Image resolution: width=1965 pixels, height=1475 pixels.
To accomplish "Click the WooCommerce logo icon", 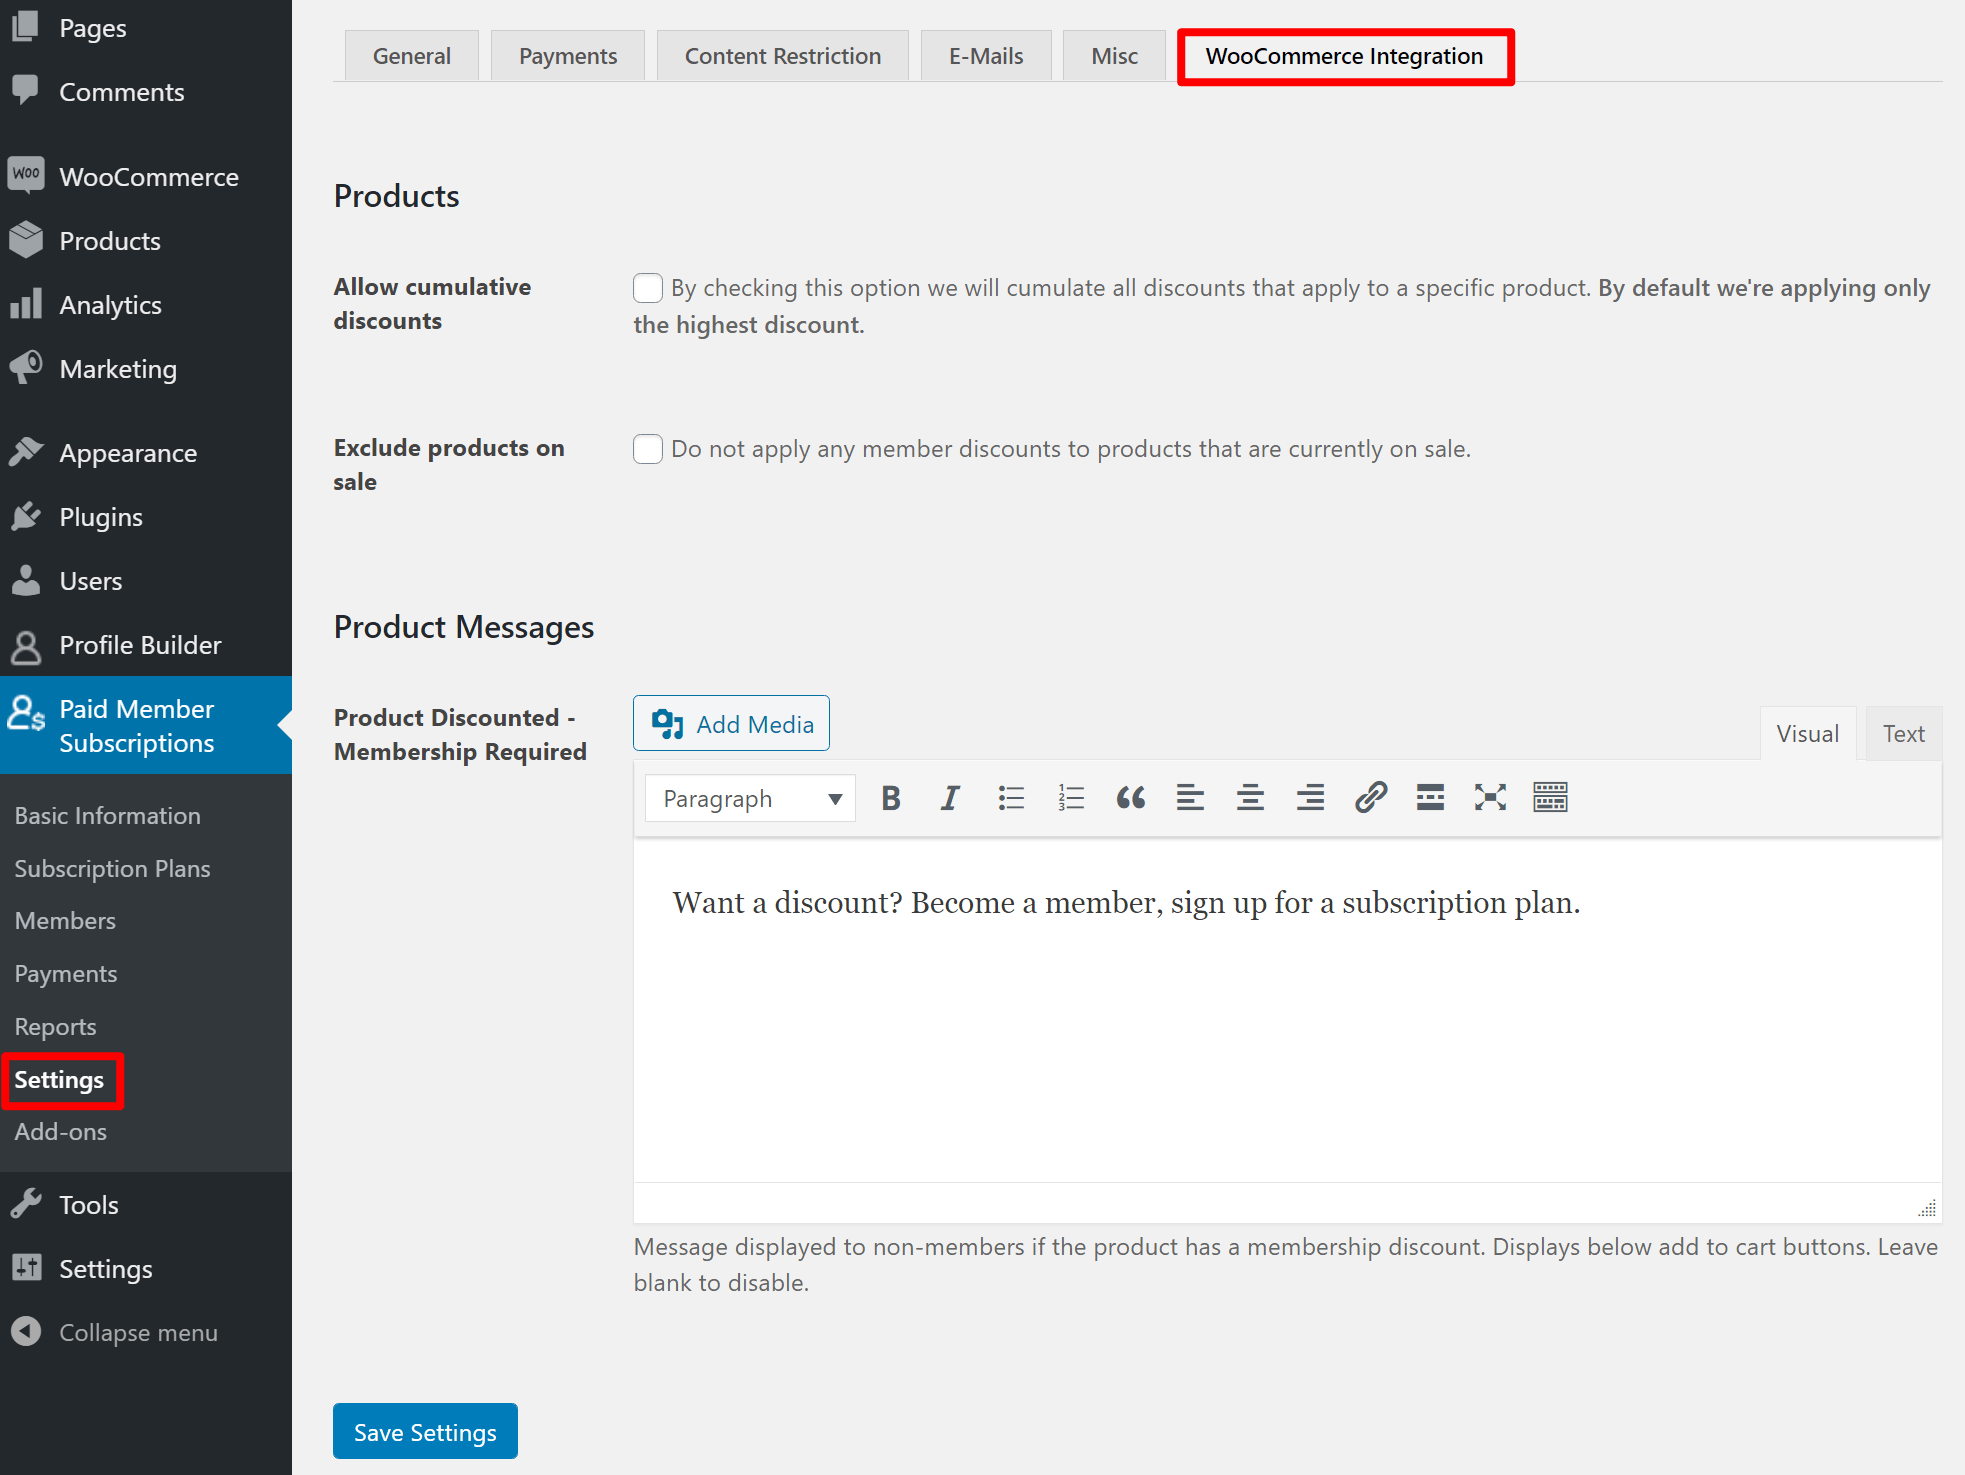I will [26, 175].
